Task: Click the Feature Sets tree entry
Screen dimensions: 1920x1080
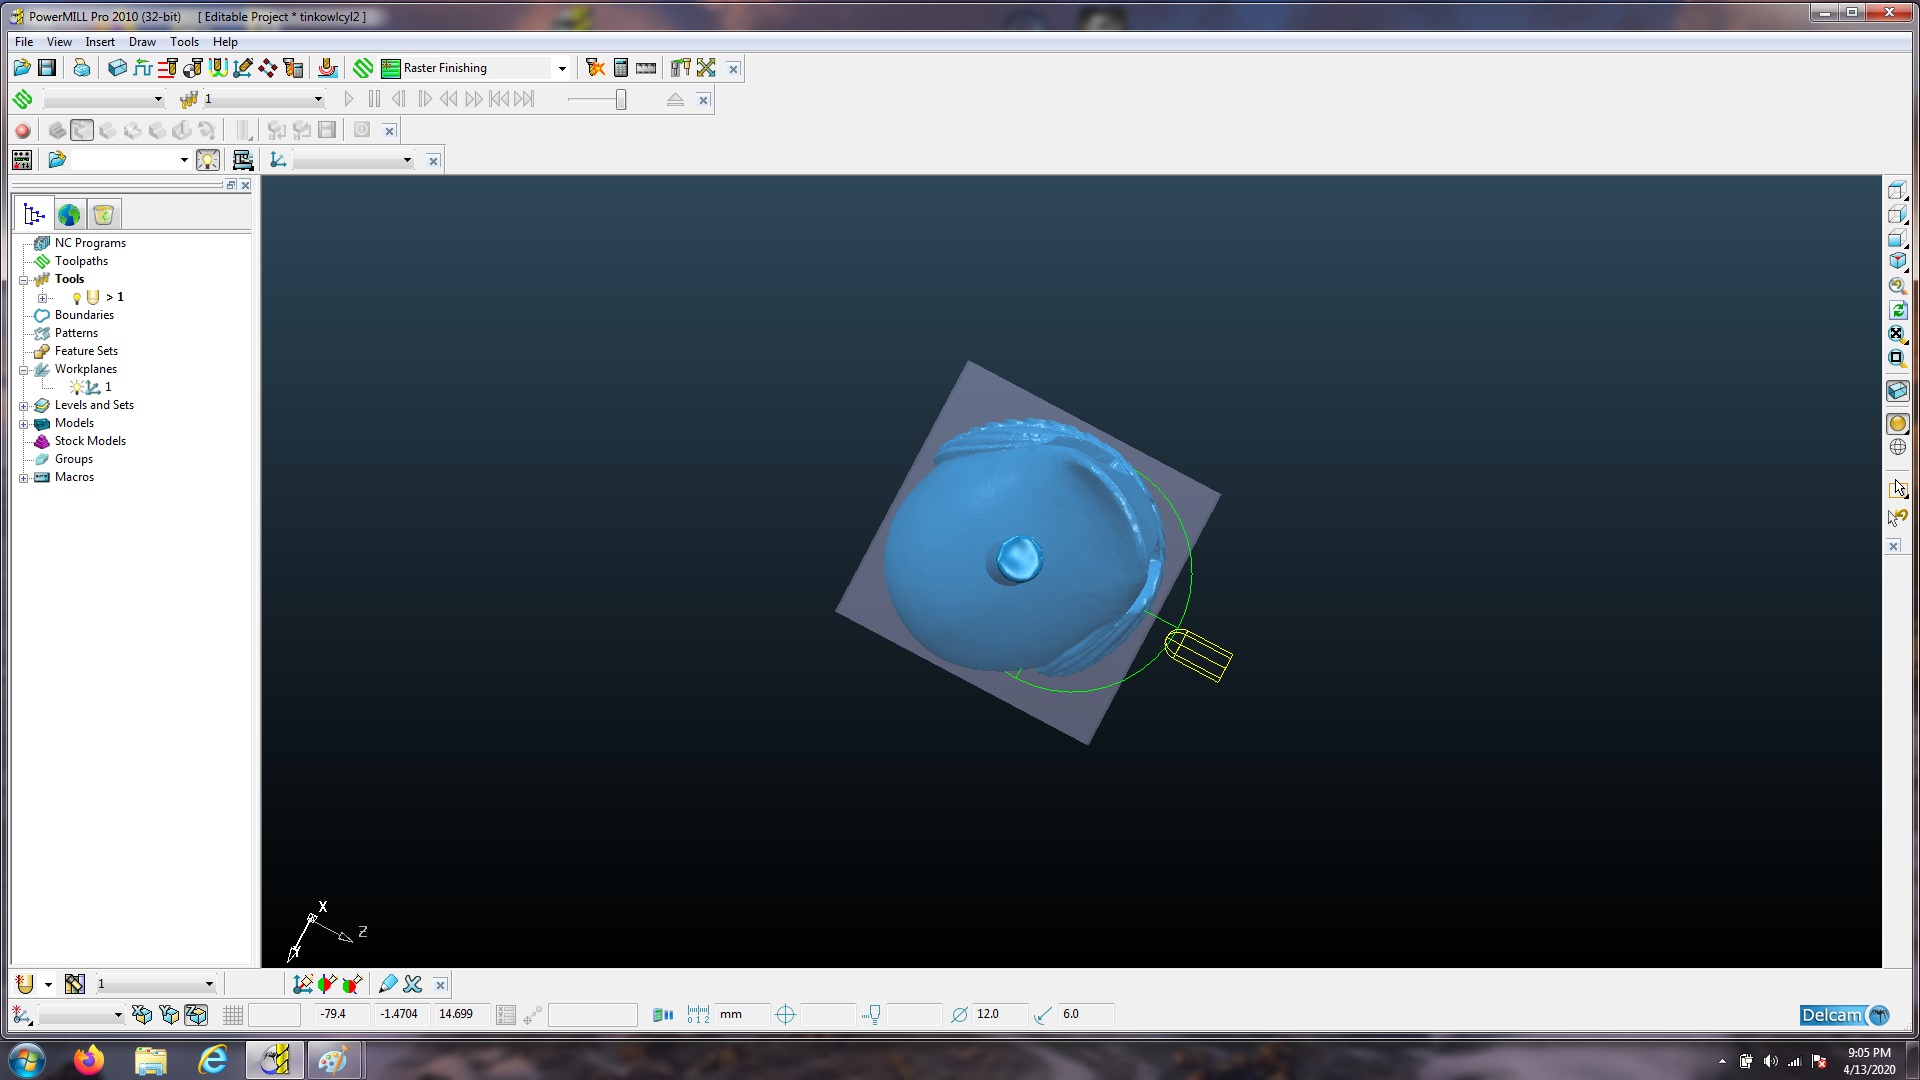Action: [86, 351]
